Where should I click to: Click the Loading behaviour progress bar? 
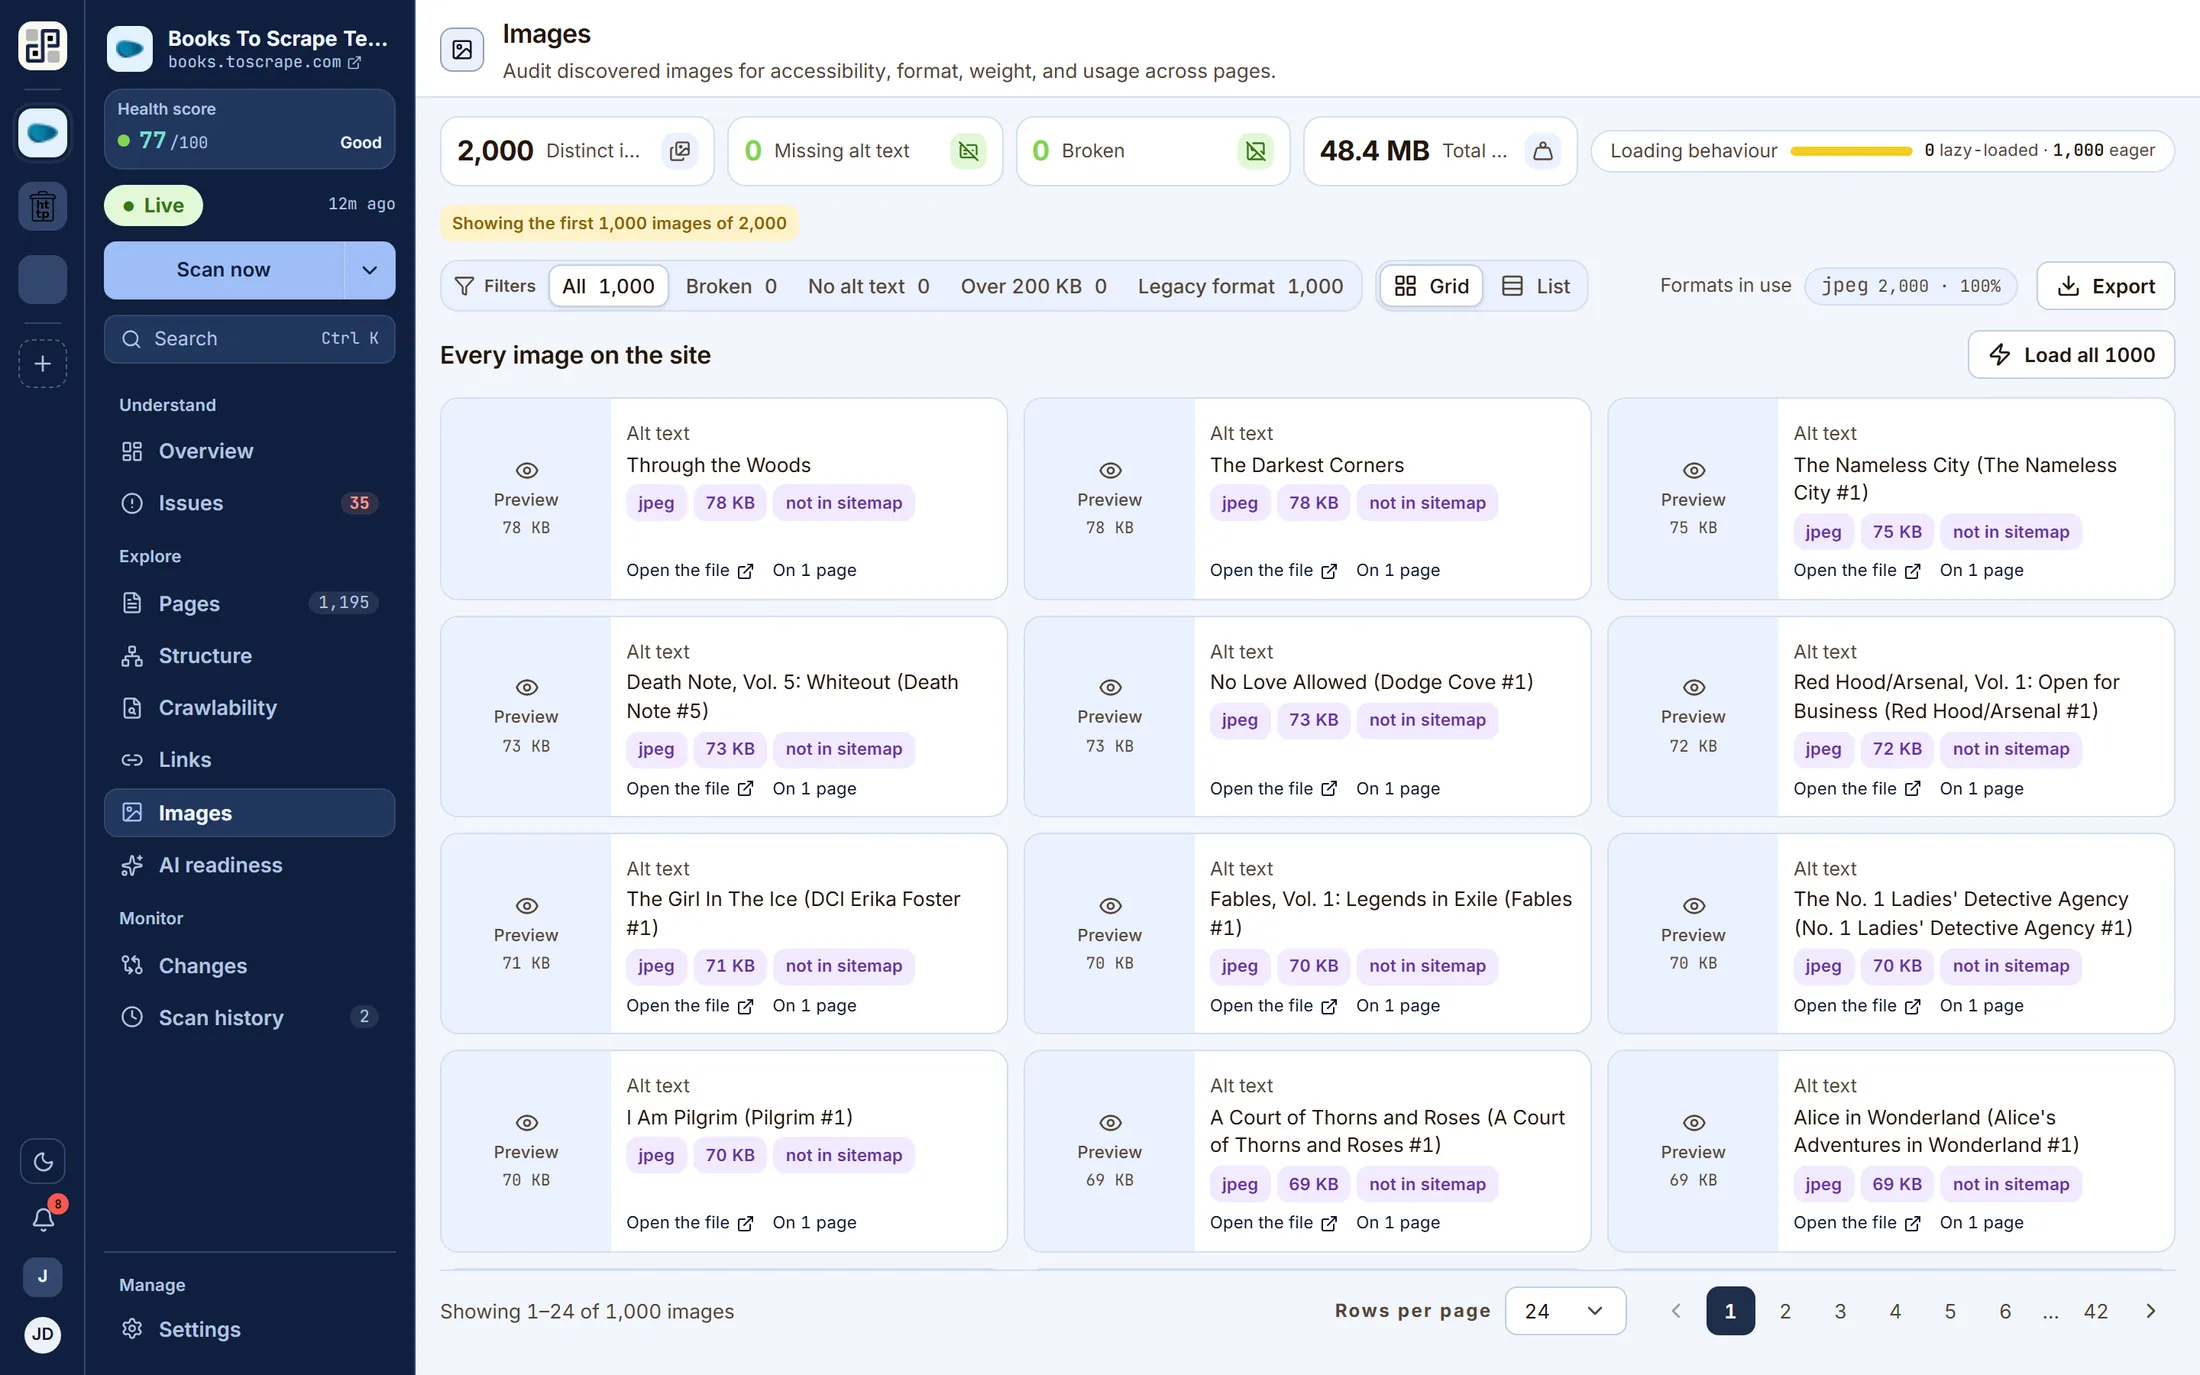click(1851, 151)
